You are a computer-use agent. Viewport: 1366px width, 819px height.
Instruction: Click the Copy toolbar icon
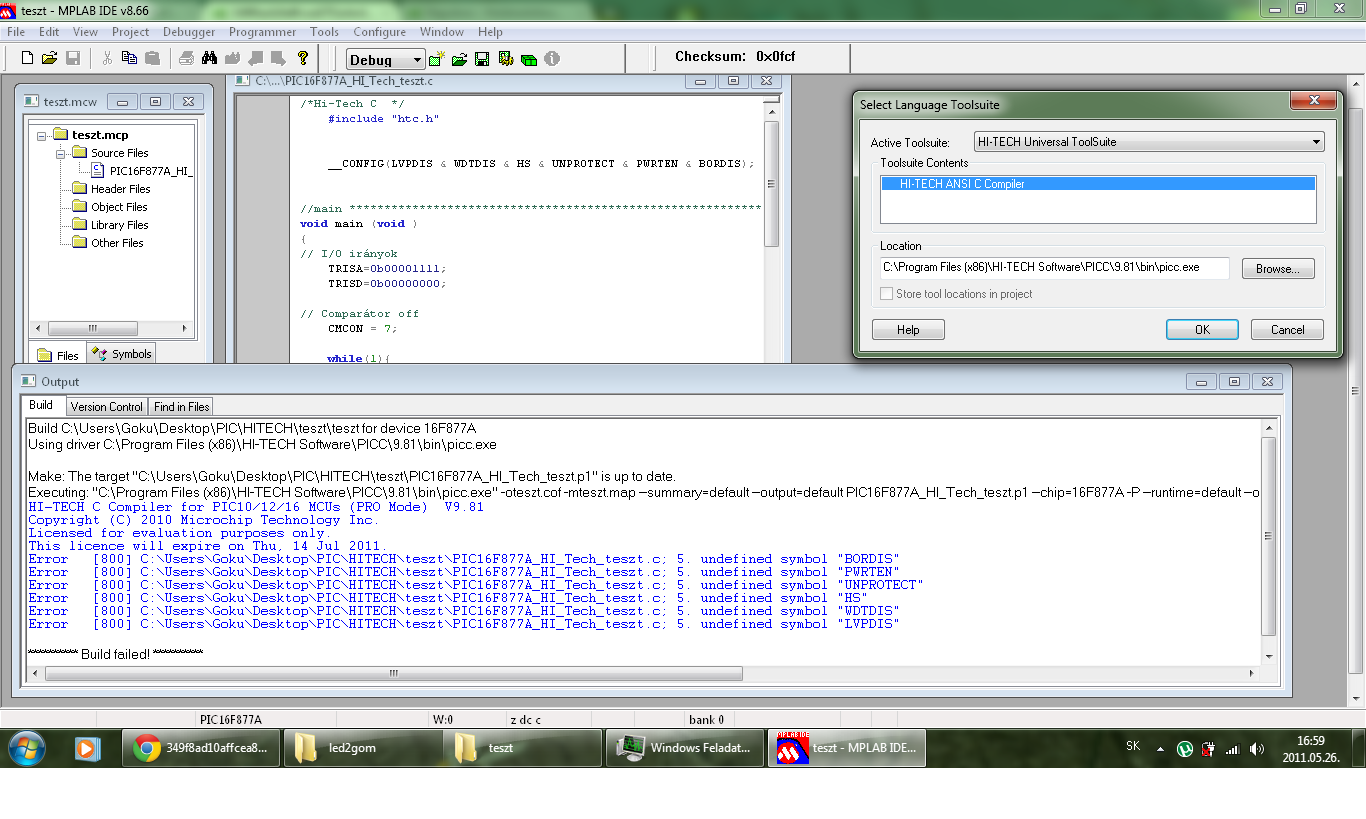(129, 58)
